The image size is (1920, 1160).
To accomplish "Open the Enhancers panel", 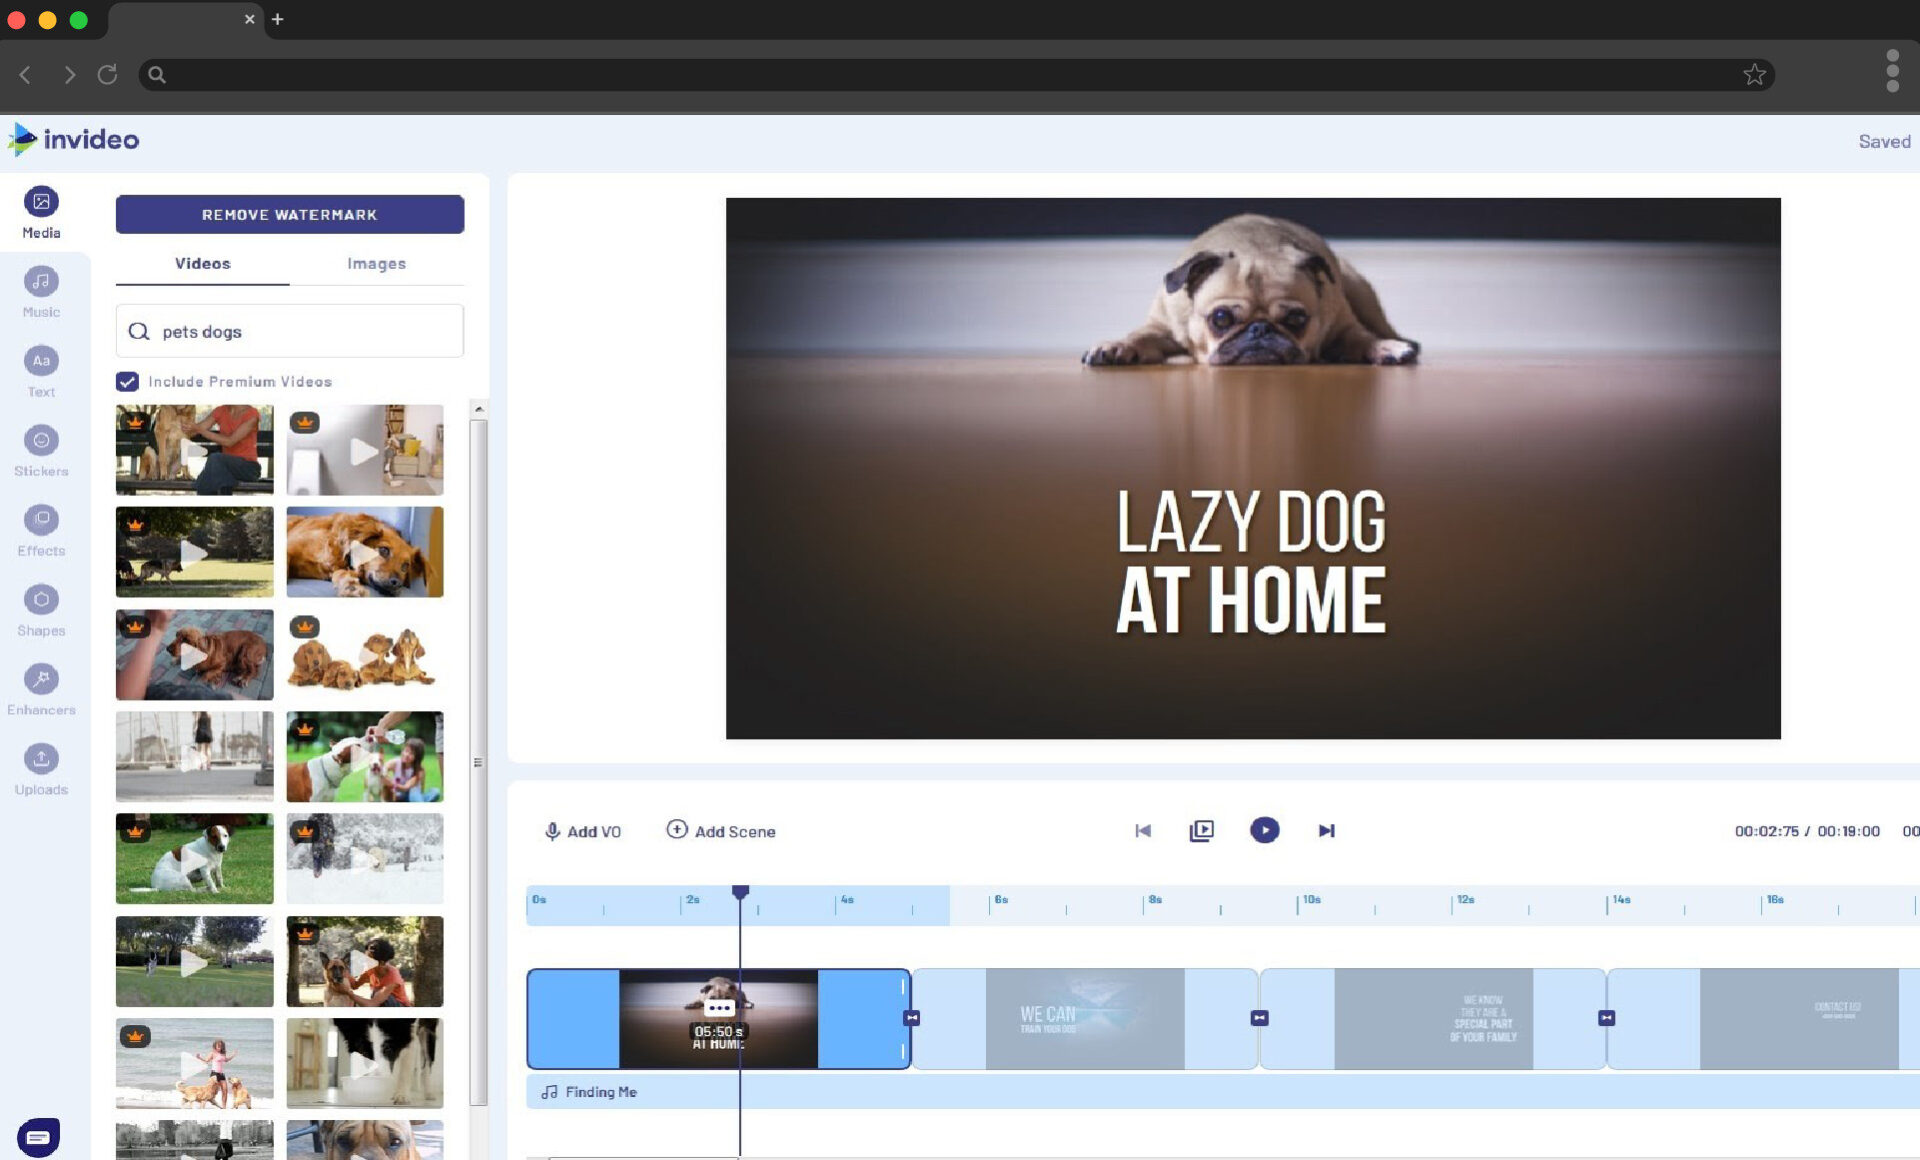I will 41,690.
